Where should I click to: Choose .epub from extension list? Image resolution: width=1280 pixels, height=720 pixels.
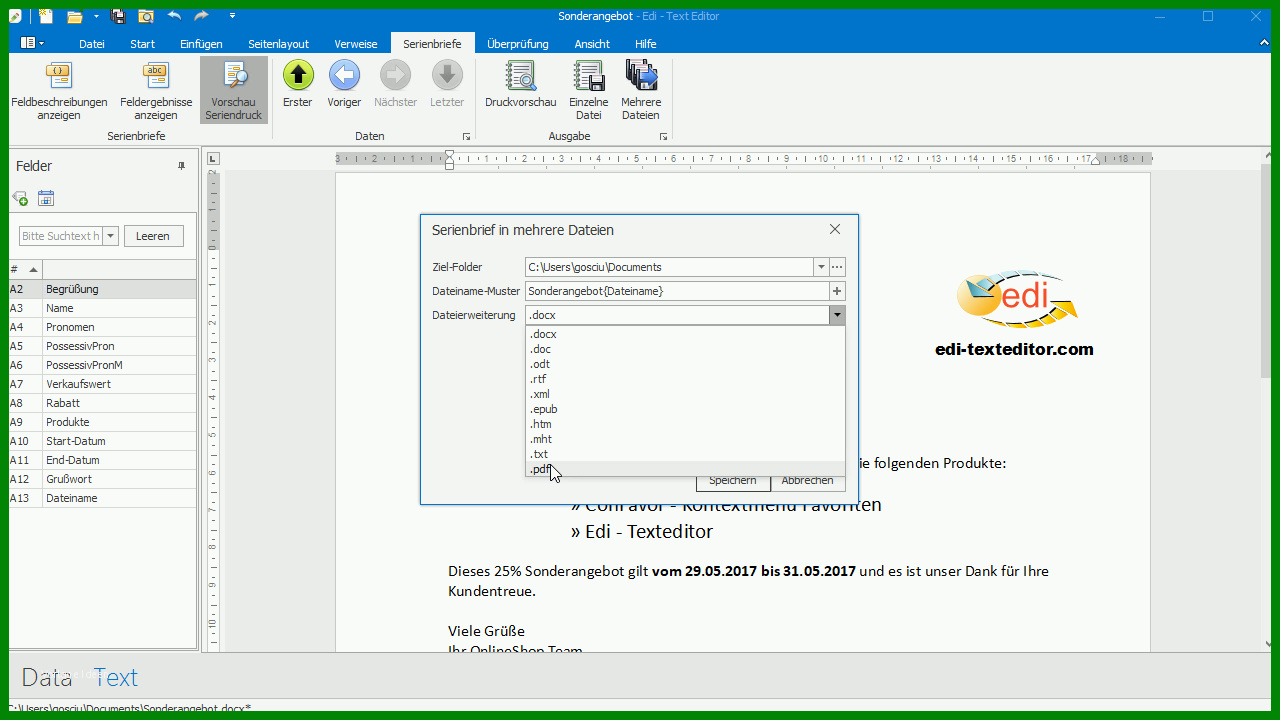click(x=685, y=409)
